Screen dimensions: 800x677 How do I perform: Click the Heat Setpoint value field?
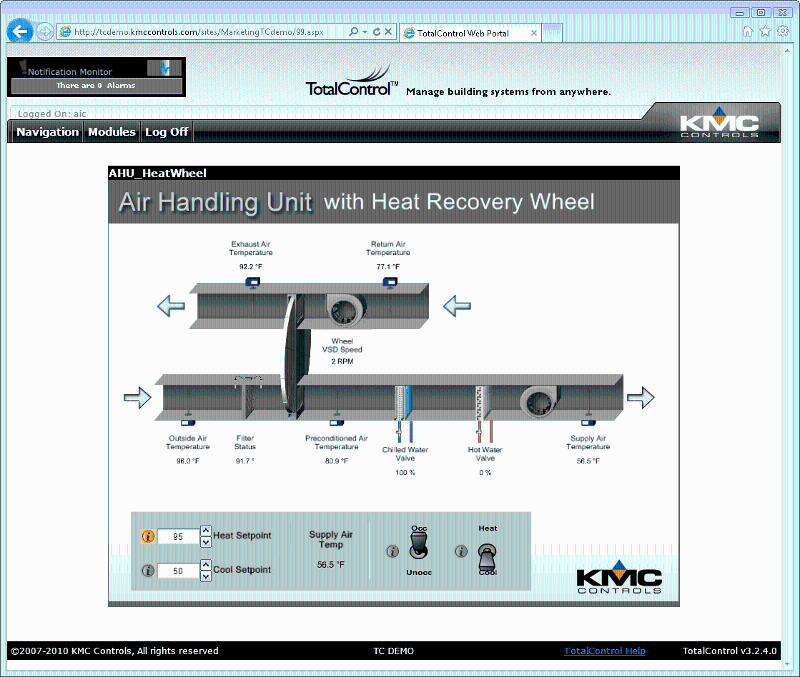pyautogui.click(x=178, y=537)
